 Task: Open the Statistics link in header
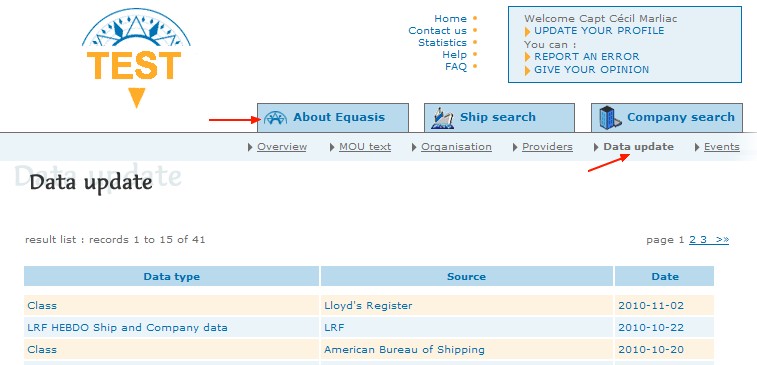pos(442,42)
